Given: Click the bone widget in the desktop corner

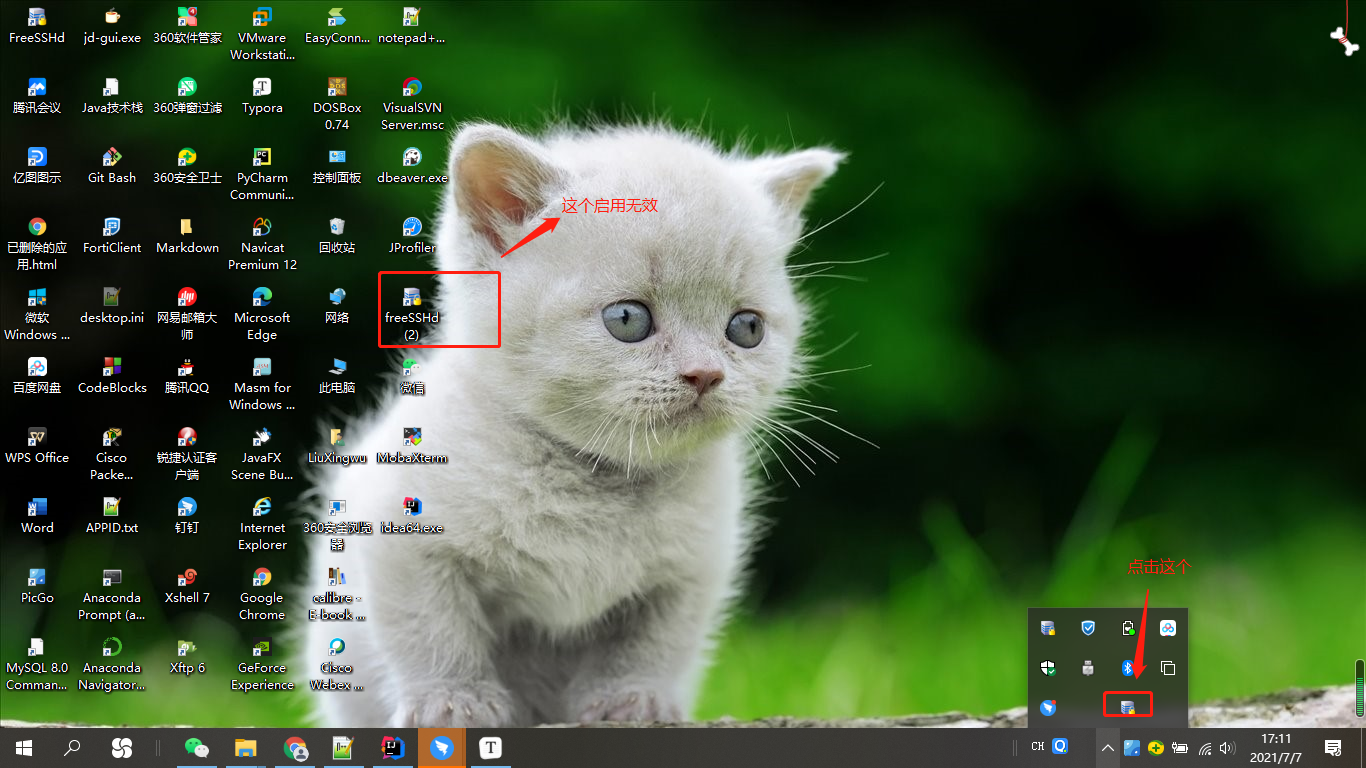Looking at the screenshot, I should [x=1344, y=40].
